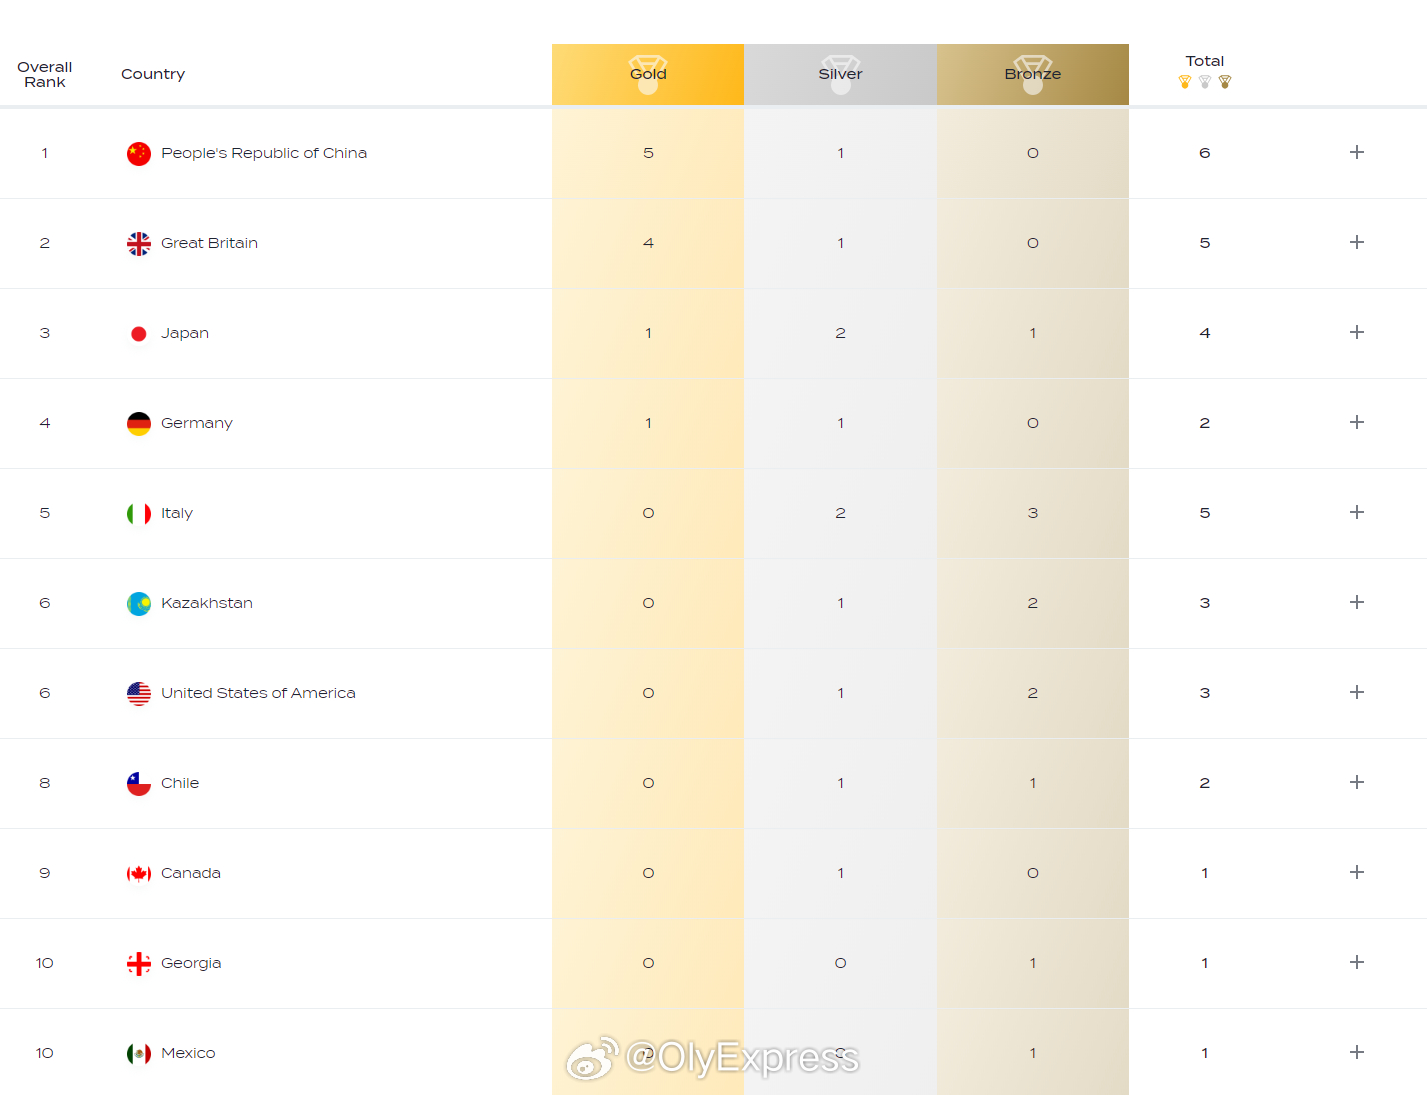Click China's flag icon
Viewport: 1427px width, 1095px height.
(x=139, y=153)
